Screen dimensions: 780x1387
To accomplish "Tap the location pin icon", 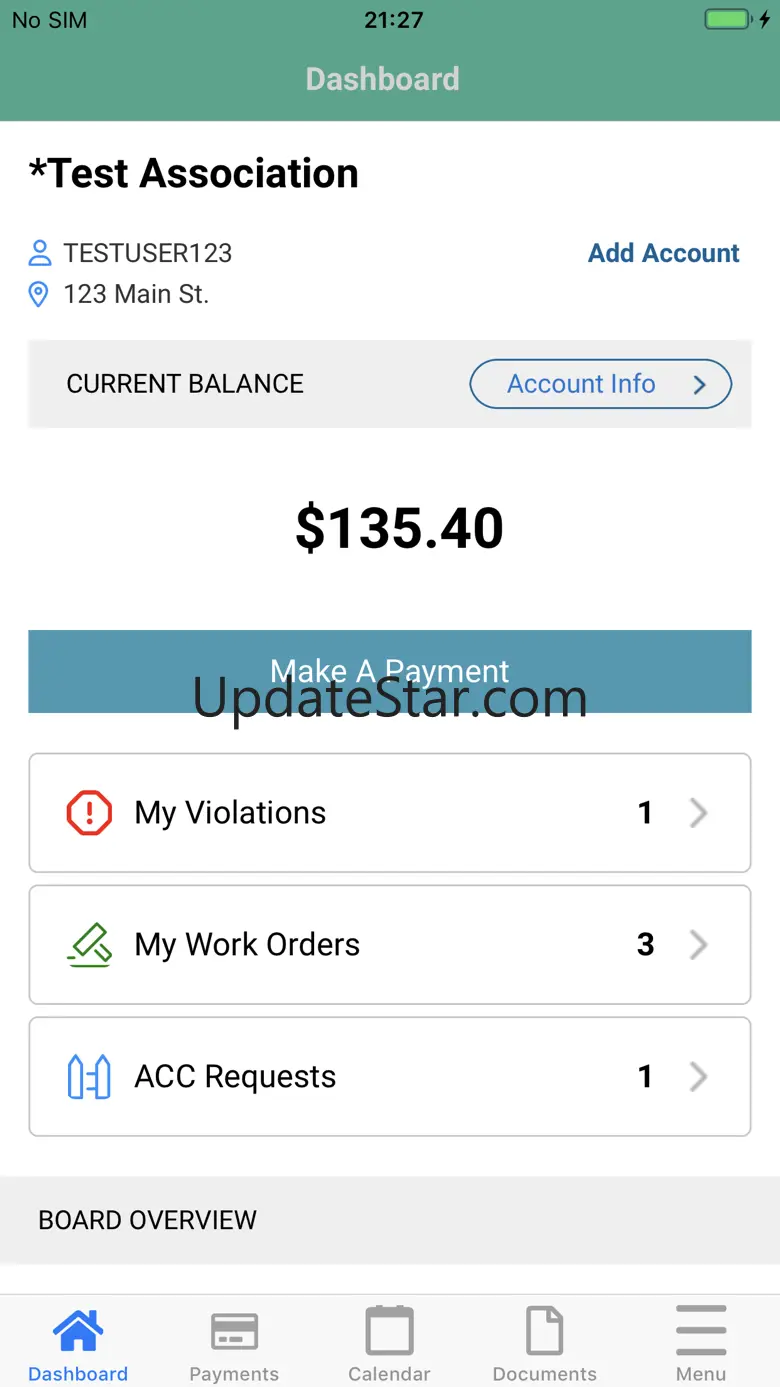I will point(39,294).
